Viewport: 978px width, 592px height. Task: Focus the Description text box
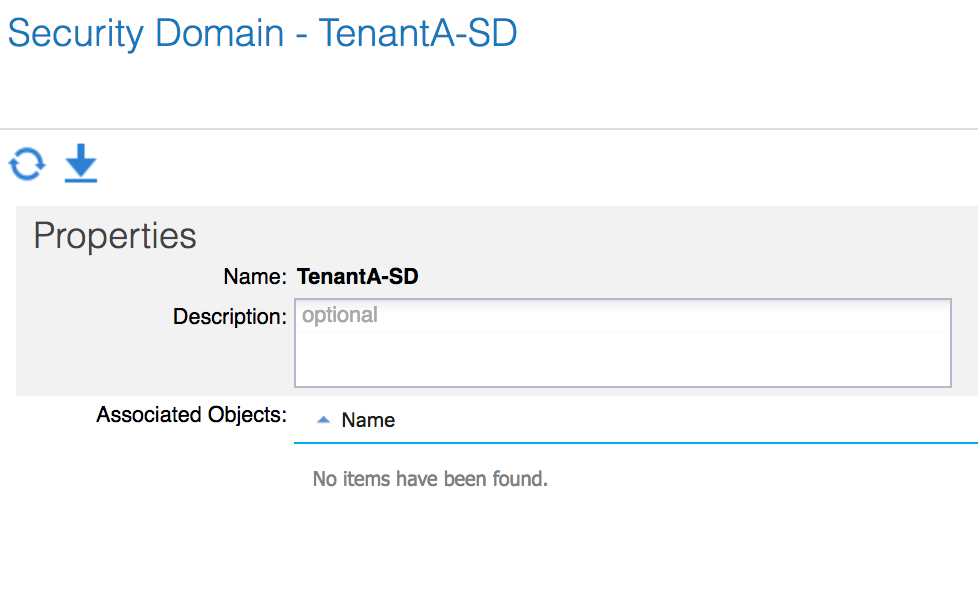(x=622, y=343)
